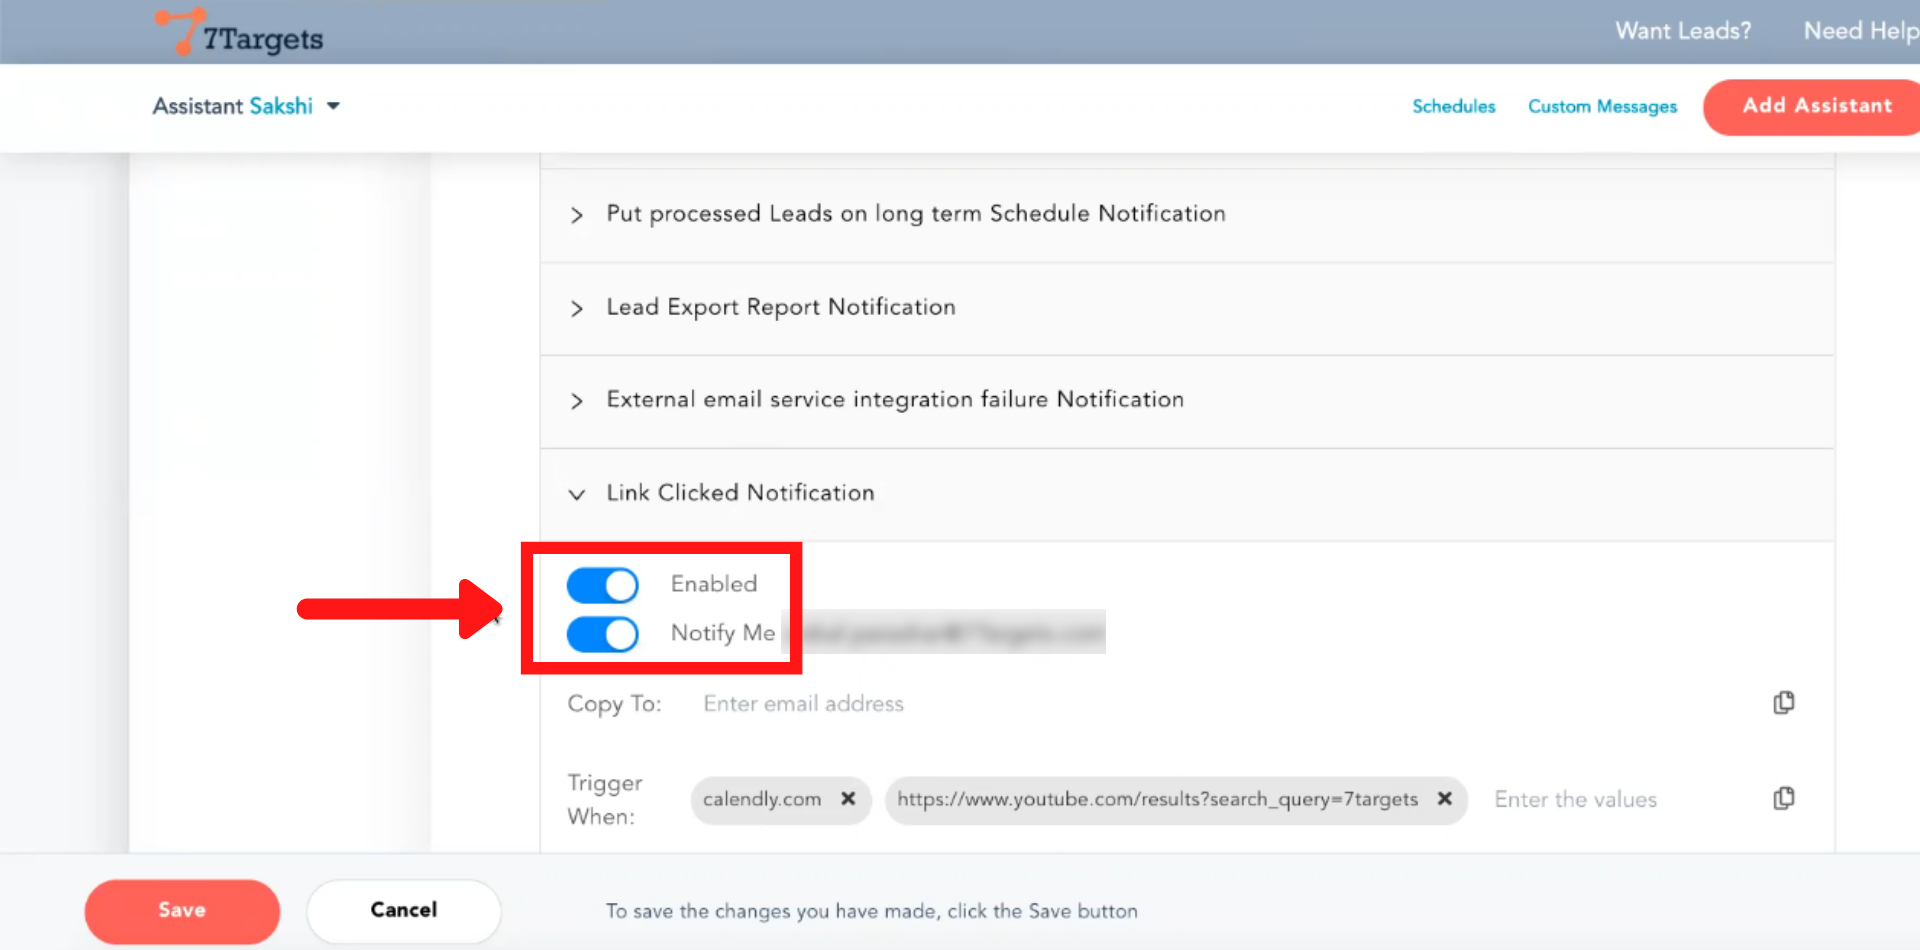Viewport: 1920px width, 950px height.
Task: Expand Put processed Leads long term Schedule Notification
Action: pyautogui.click(x=577, y=215)
